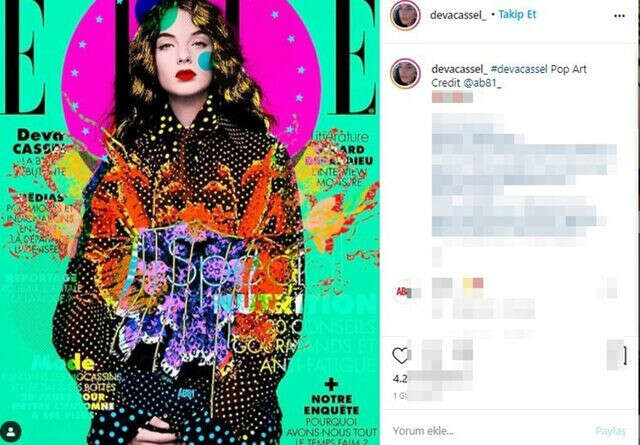Show tagged people icon on photo
Screen dimensions: 640x445
[x=11, y=432]
